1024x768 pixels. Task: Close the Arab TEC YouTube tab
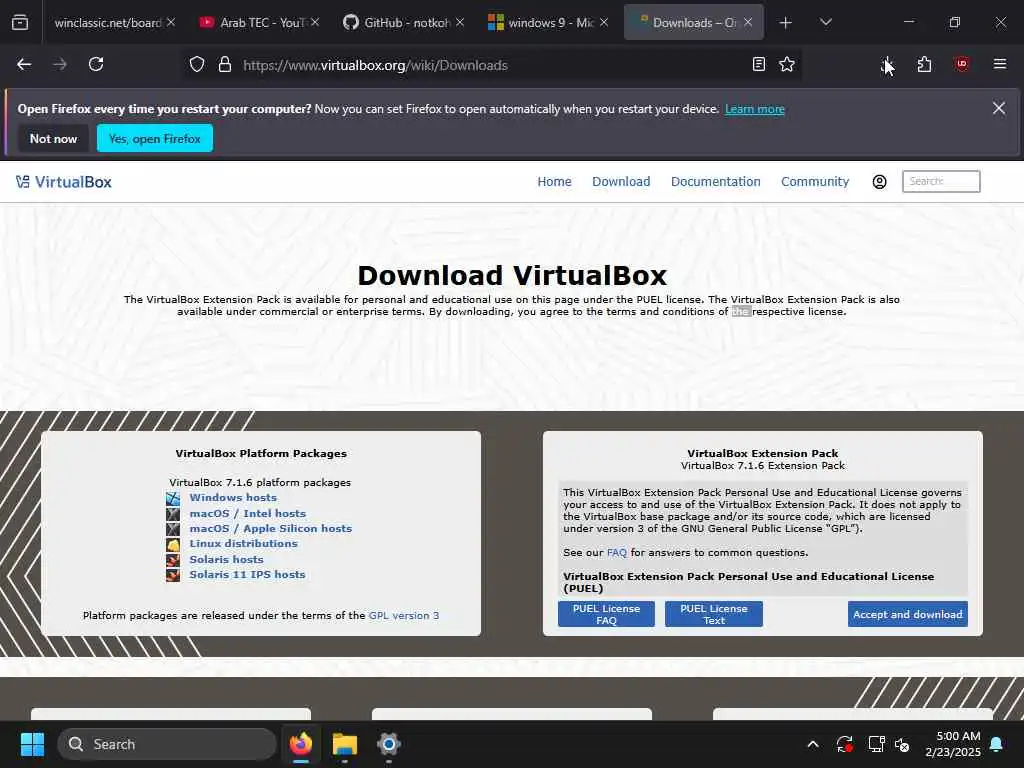click(x=315, y=23)
